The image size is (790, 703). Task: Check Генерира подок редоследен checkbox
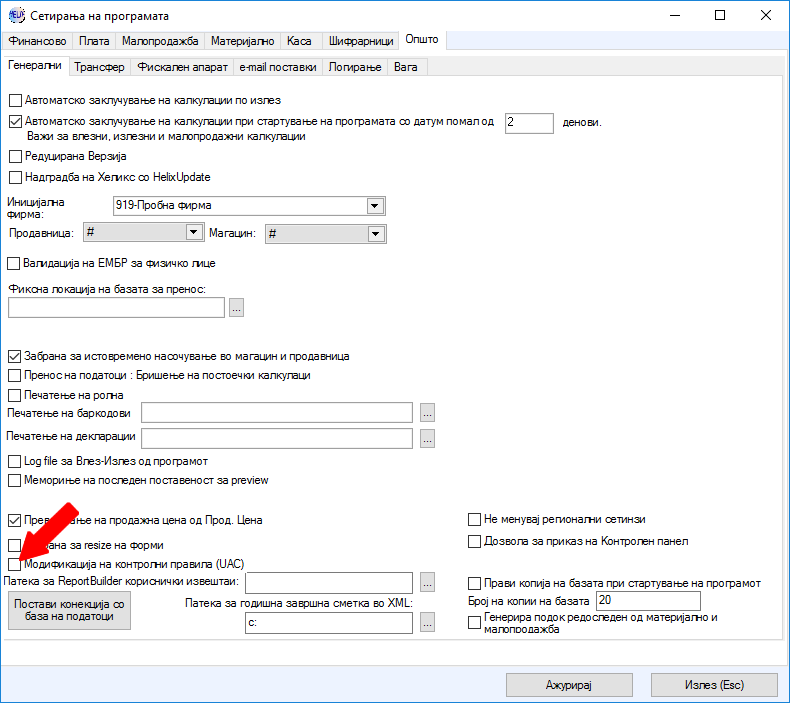click(x=474, y=623)
